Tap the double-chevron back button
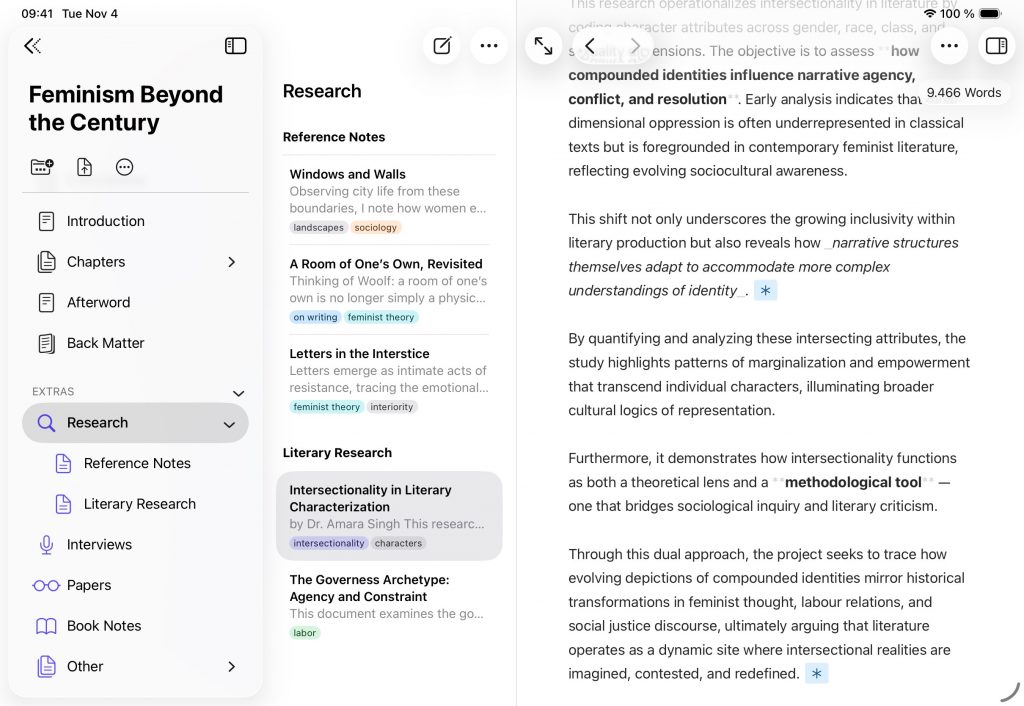Image resolution: width=1024 pixels, height=706 pixels. pyautogui.click(x=33, y=46)
